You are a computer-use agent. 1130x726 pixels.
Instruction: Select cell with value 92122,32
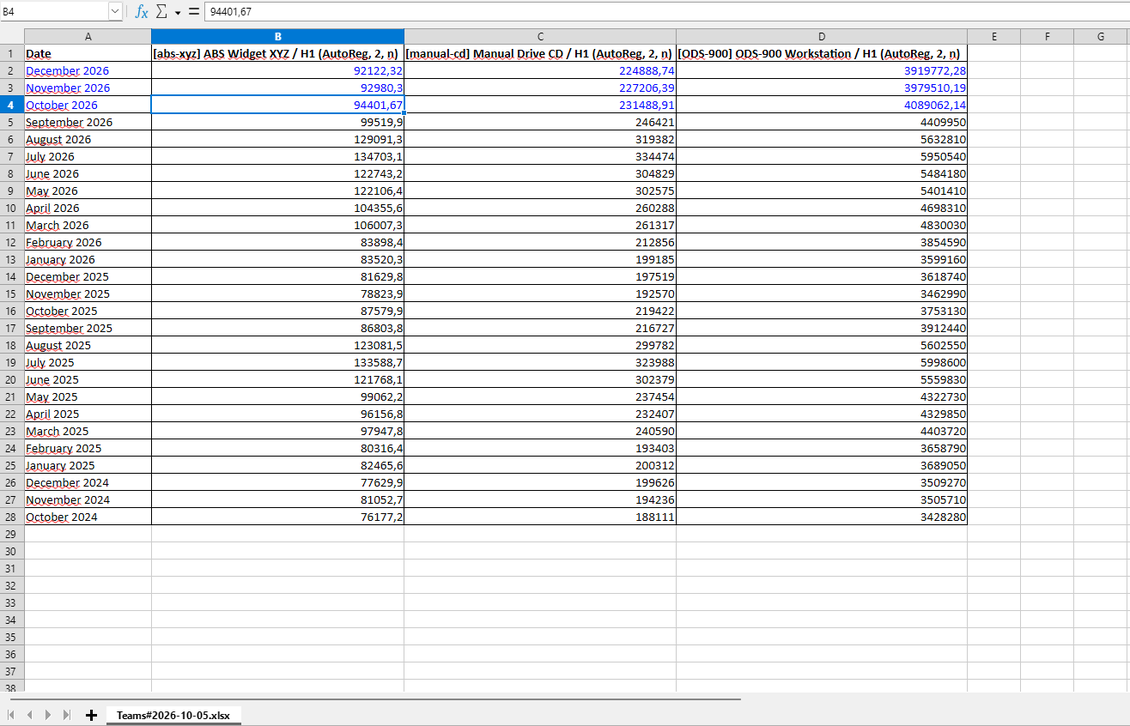click(277, 71)
